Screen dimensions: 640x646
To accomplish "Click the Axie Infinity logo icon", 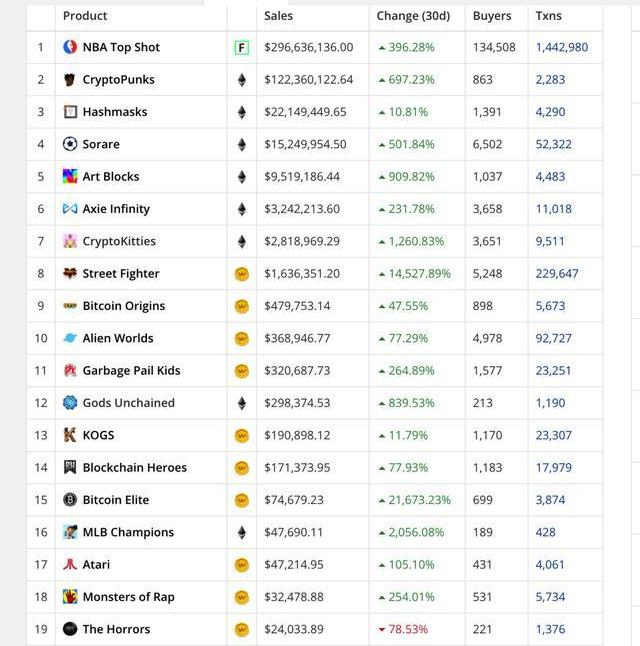I will [x=70, y=209].
